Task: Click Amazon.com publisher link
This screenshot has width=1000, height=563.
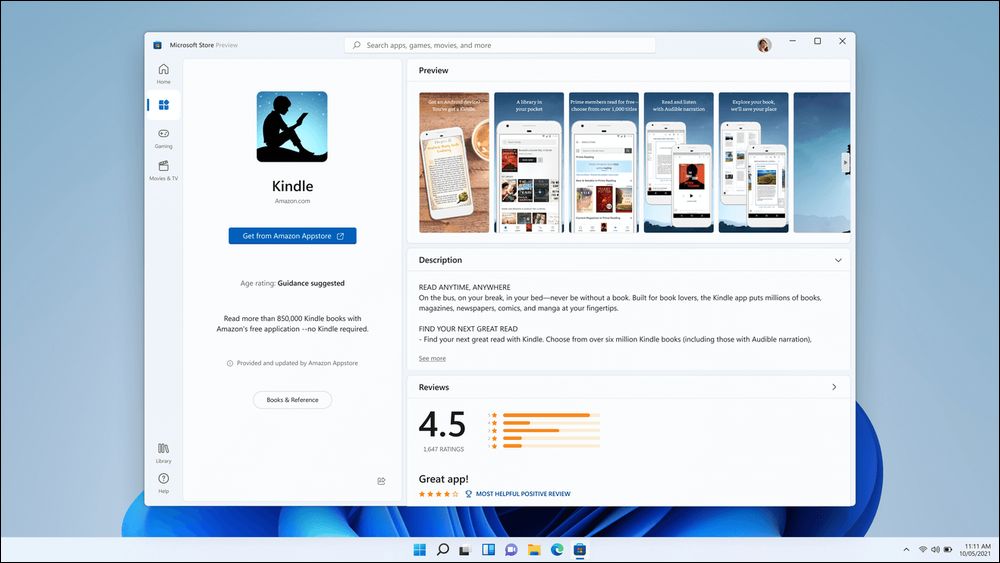Action: click(292, 201)
